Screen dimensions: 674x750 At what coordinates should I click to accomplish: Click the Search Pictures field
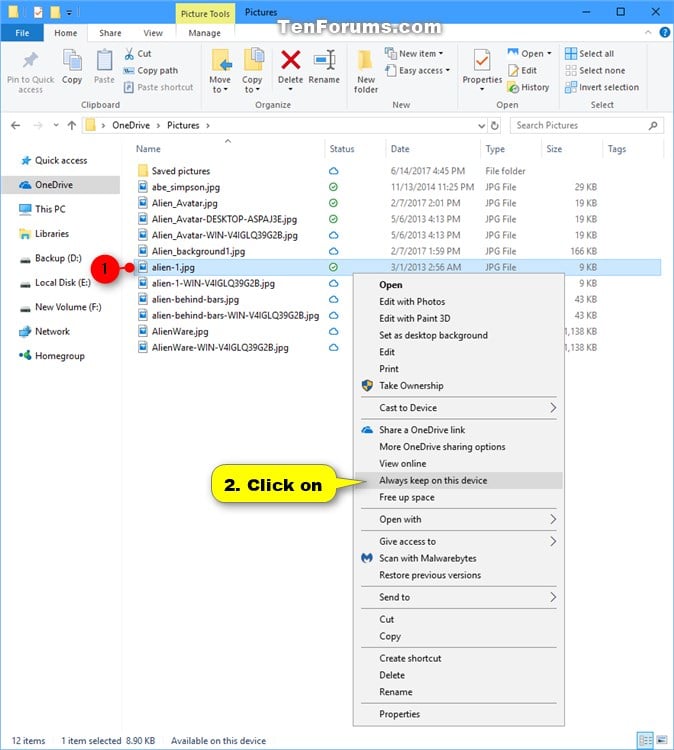(x=586, y=125)
